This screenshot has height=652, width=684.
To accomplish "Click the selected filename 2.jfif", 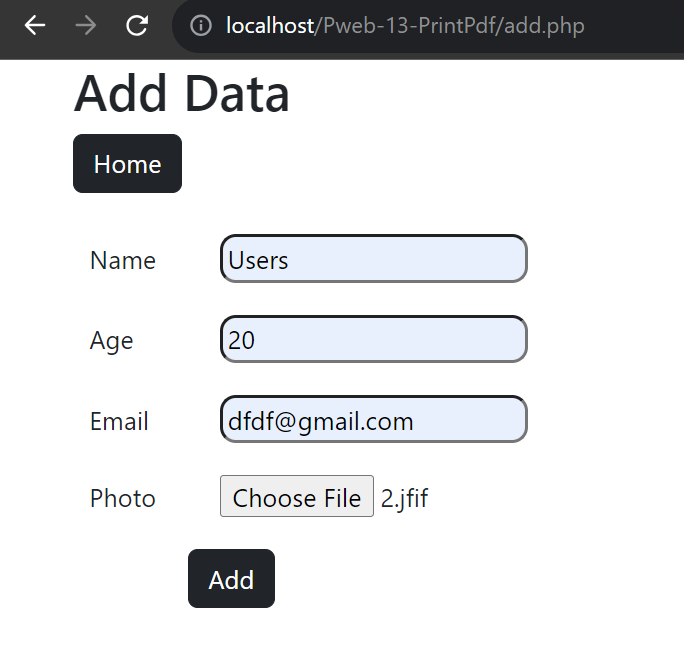I will [x=404, y=498].
